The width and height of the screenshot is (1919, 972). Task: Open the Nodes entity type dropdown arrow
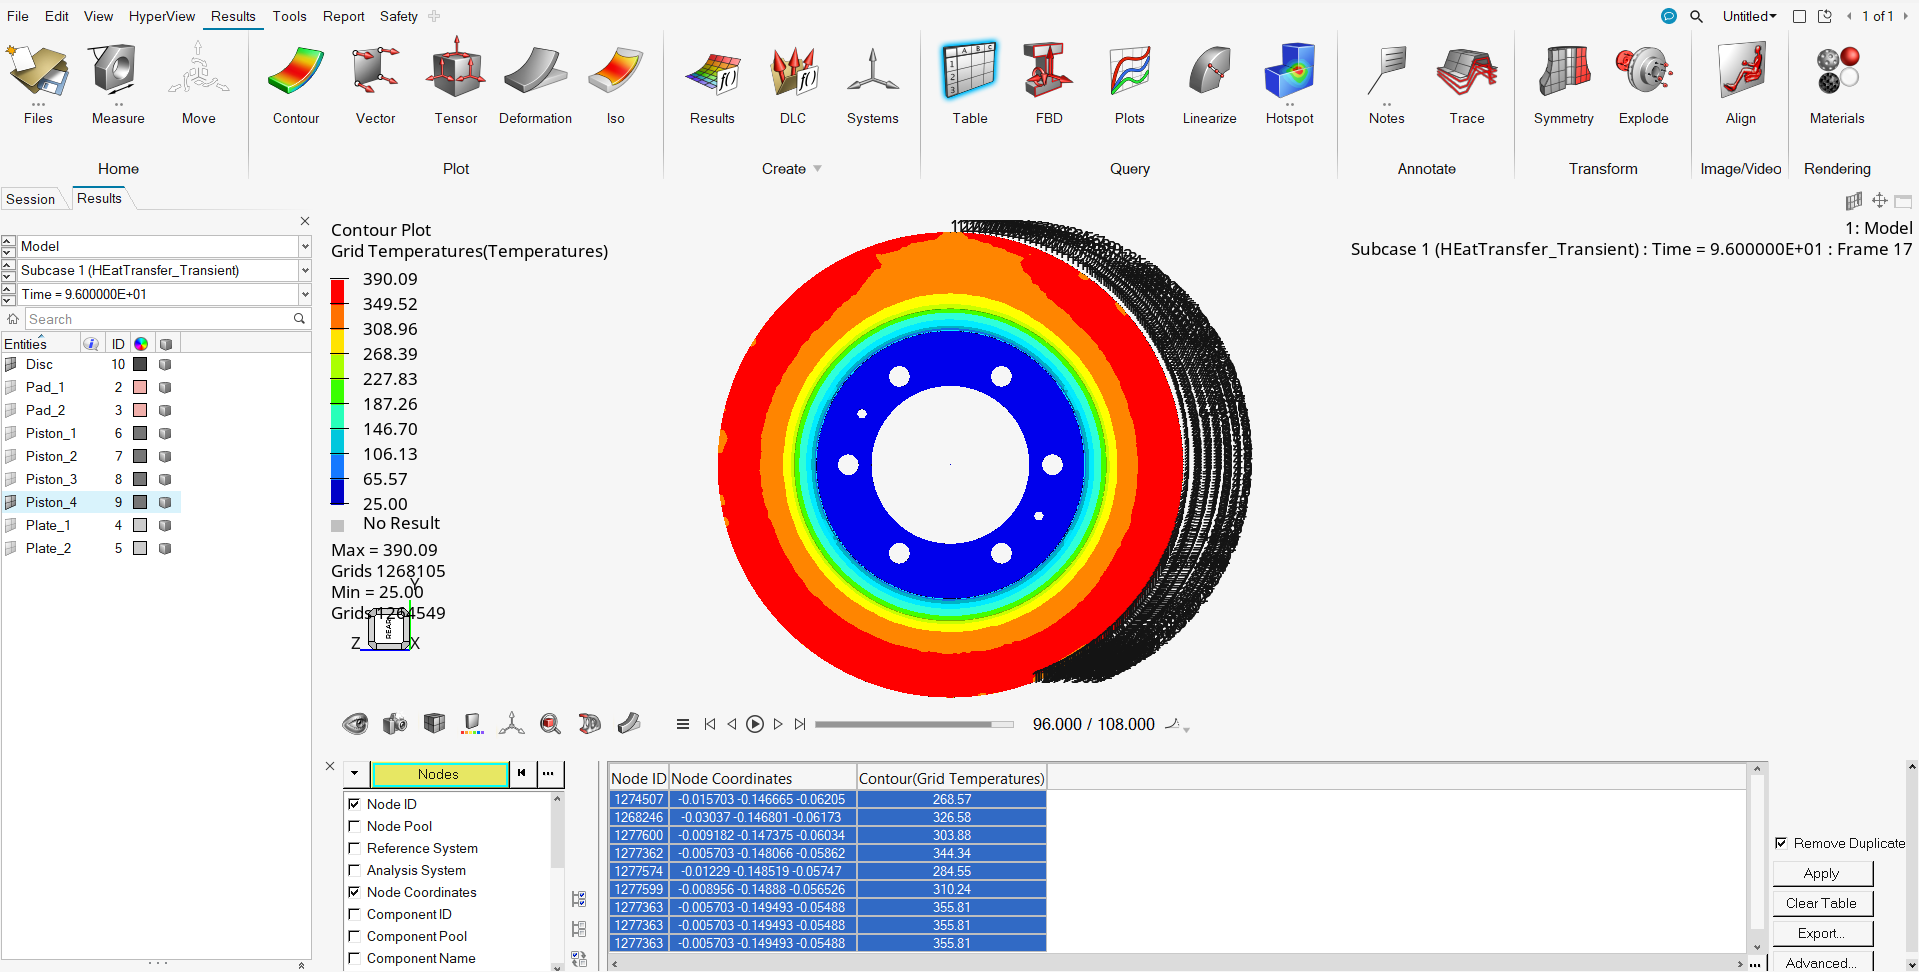tap(354, 774)
